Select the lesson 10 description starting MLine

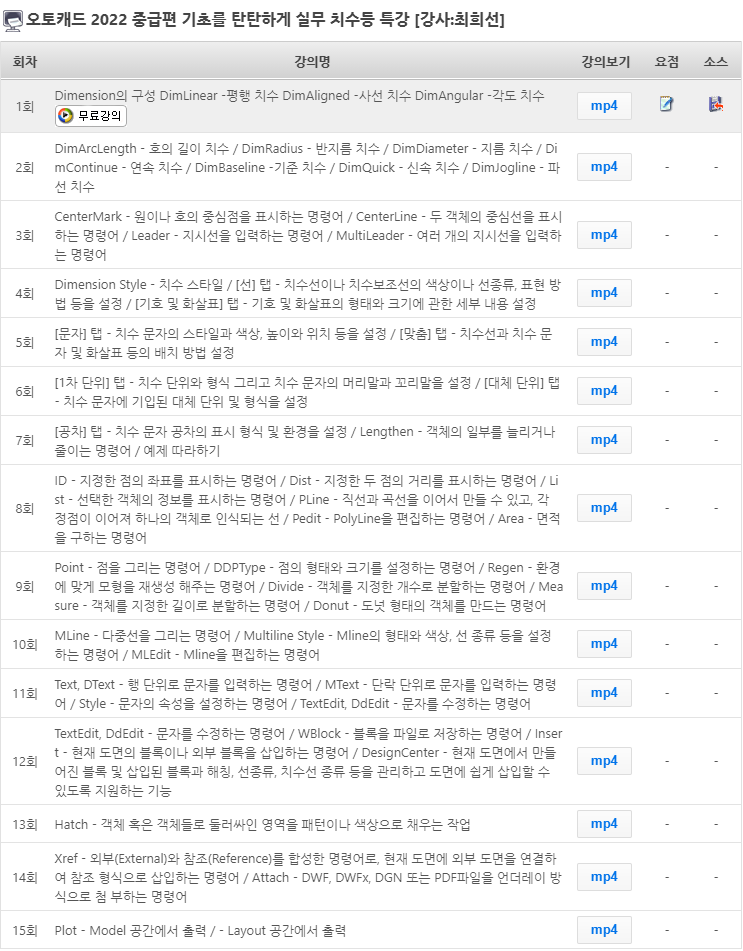coord(303,645)
